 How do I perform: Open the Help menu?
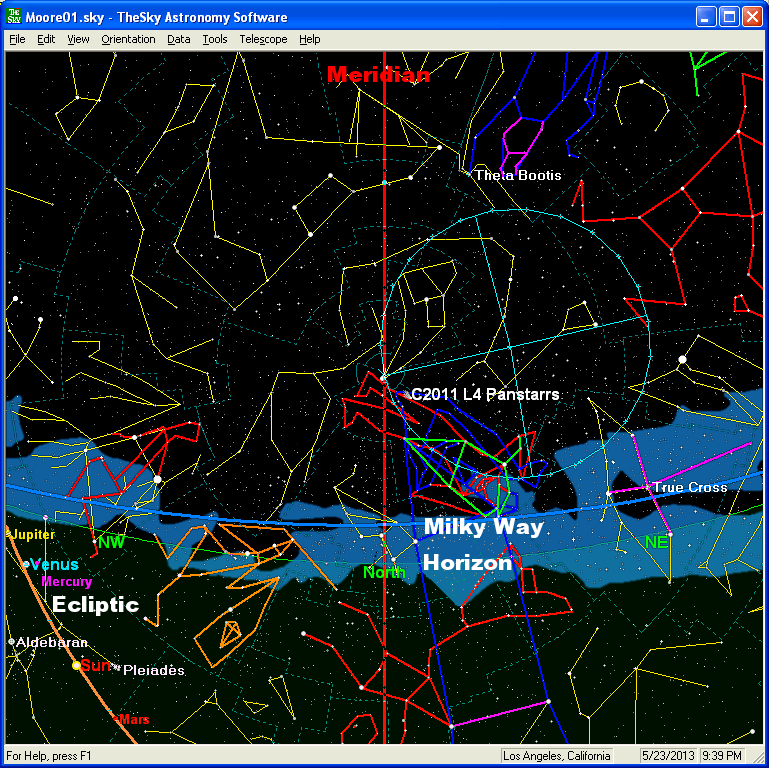point(310,39)
